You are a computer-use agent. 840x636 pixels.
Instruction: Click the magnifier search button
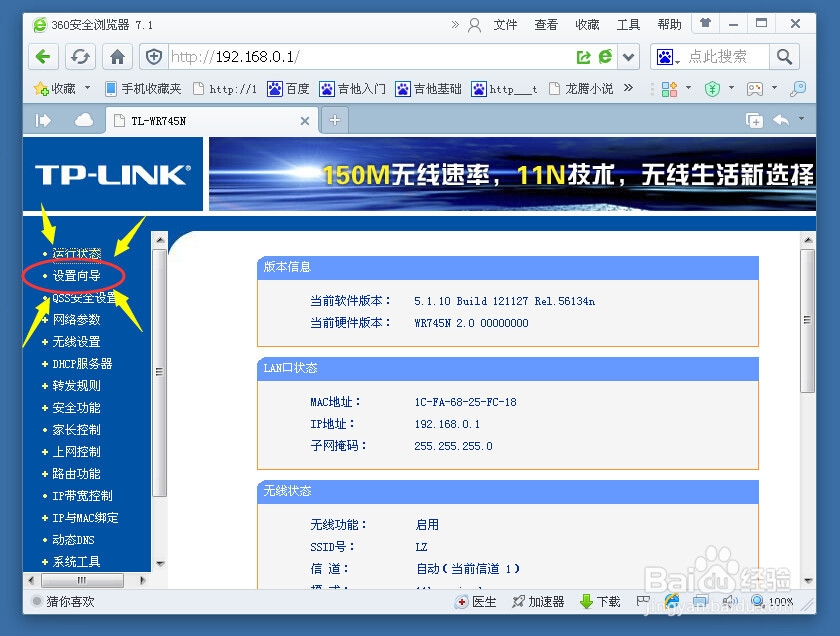tap(784, 57)
